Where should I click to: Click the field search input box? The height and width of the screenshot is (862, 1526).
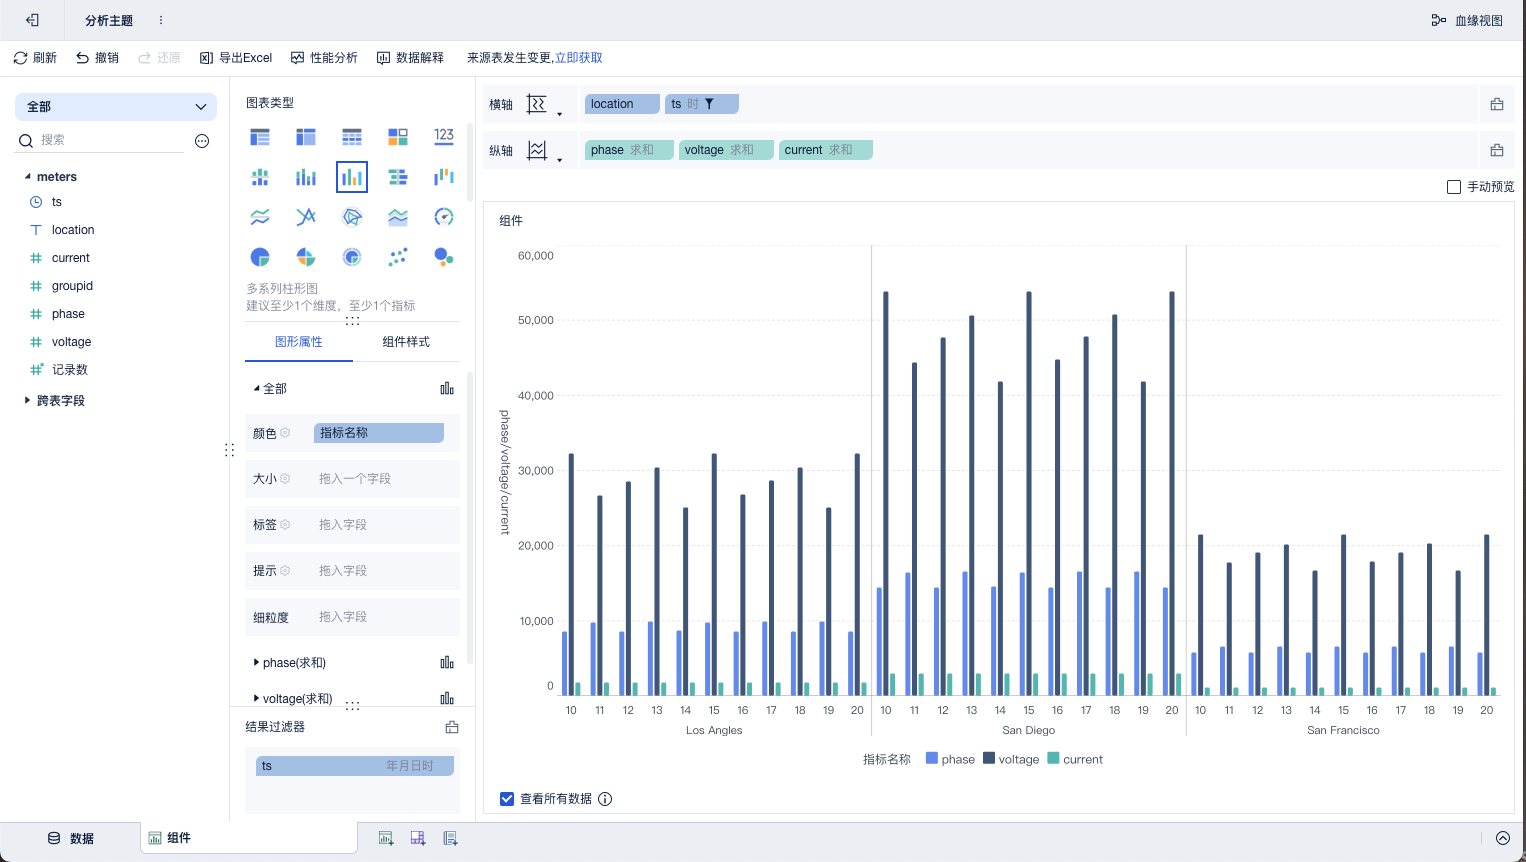[110, 140]
